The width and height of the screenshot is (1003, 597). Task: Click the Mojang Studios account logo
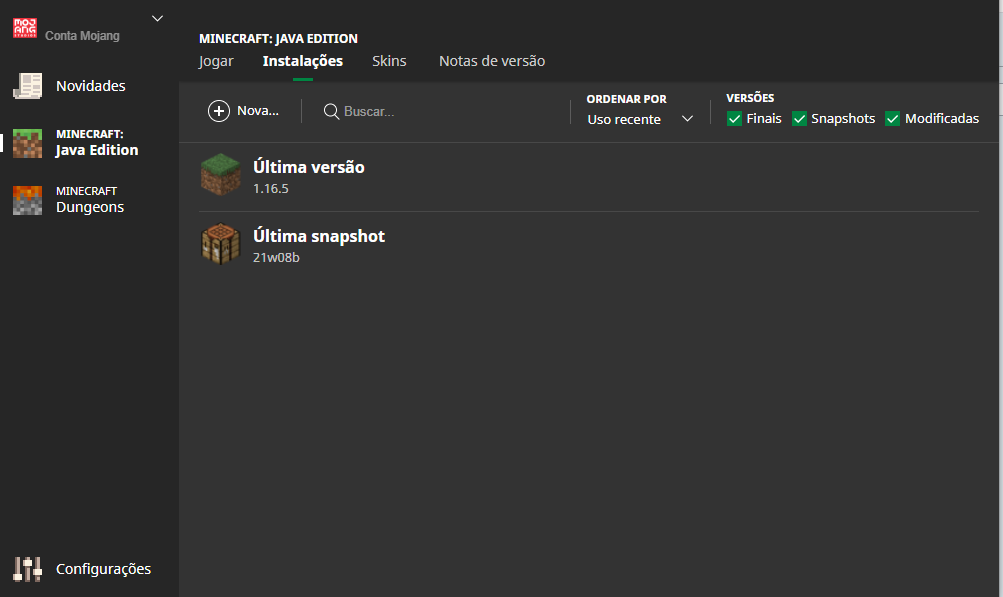click(x=25, y=28)
